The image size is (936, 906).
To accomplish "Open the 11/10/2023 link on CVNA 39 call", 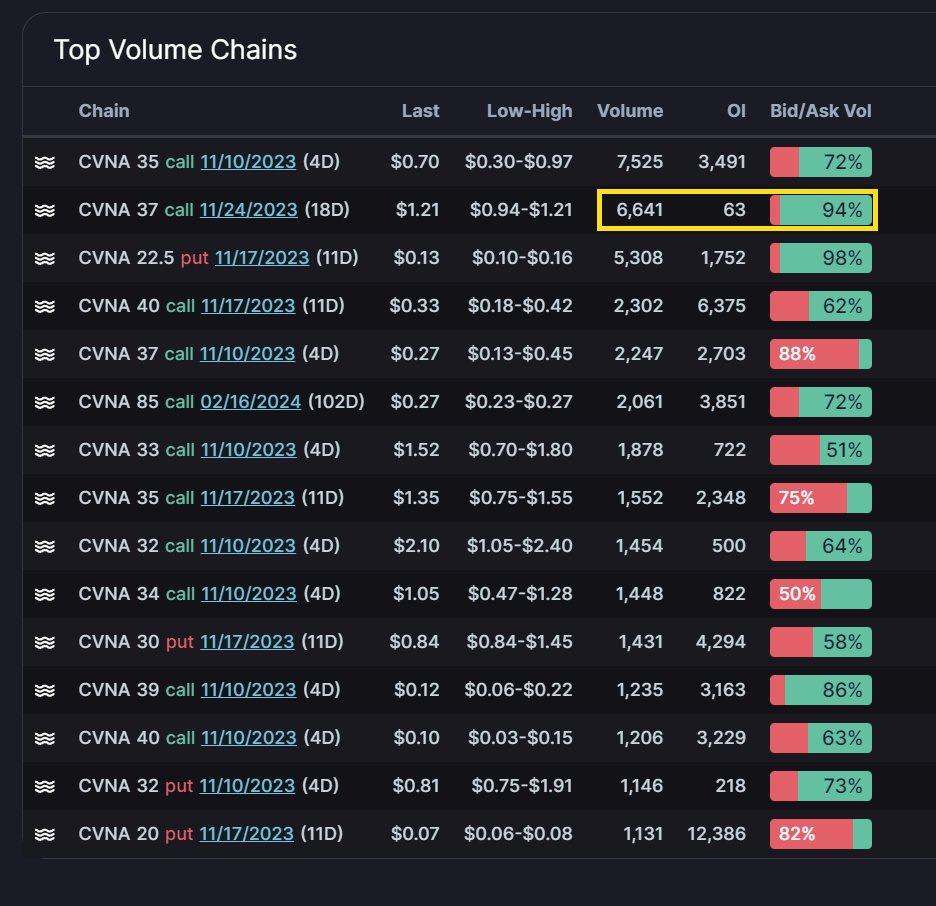I will coord(248,690).
